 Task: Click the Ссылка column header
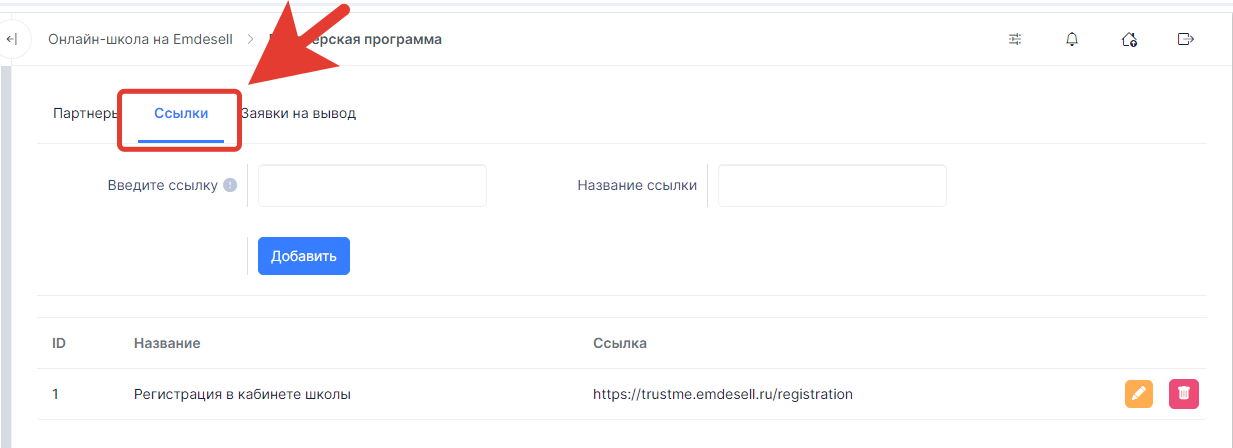coord(620,343)
